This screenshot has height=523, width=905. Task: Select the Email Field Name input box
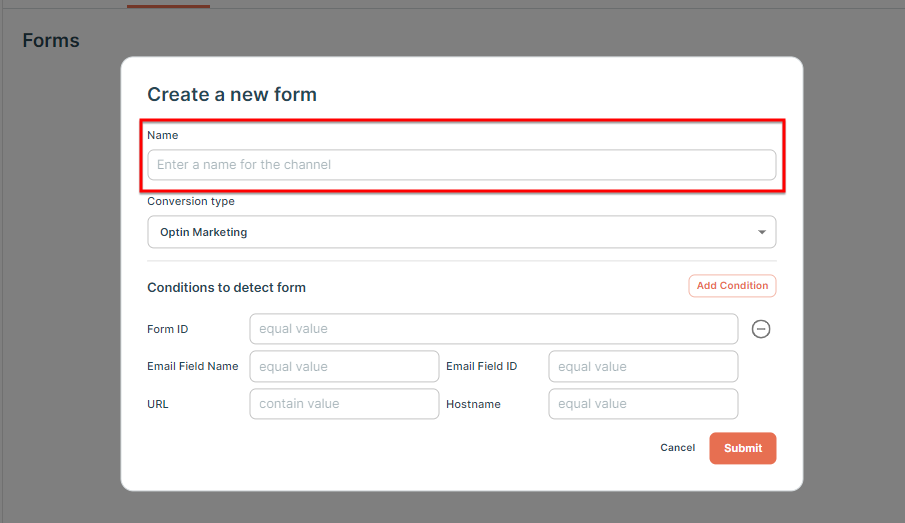(x=345, y=367)
